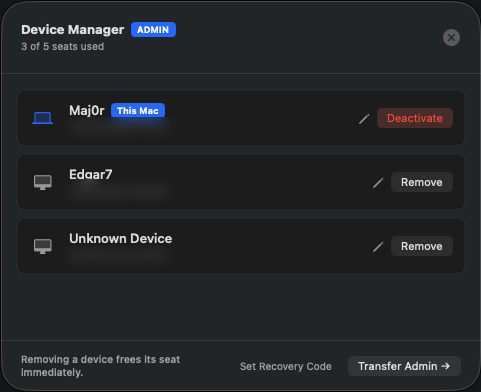Click the '3 of 5 seats used' text
The width and height of the screenshot is (481, 392).
coord(63,46)
